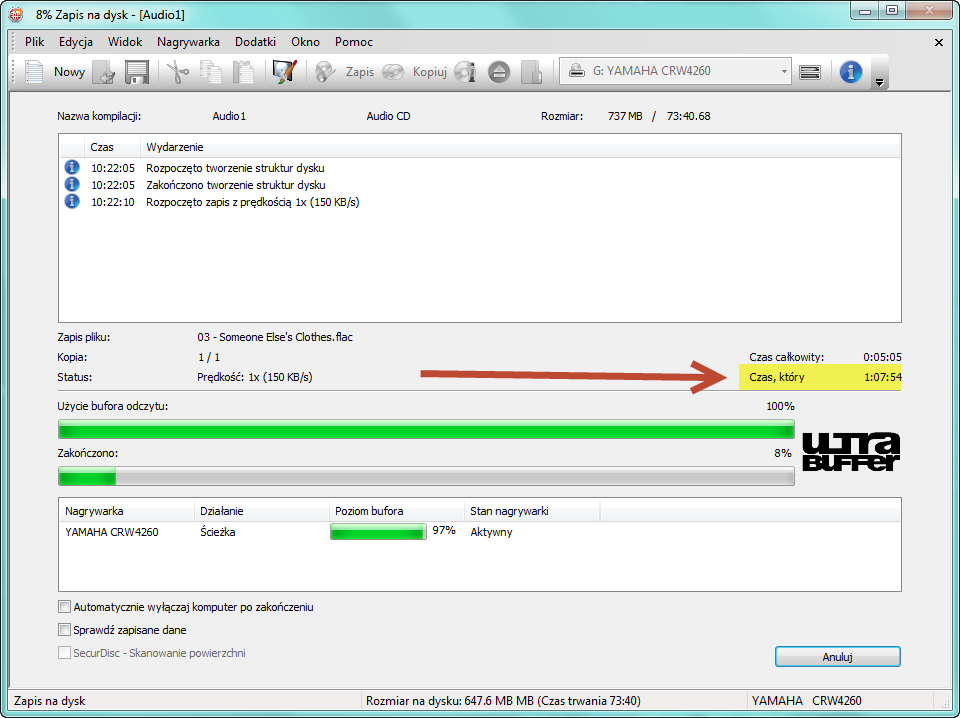This screenshot has width=960, height=718.
Task: Open the G: YAMAHA CRW4260 drive dropdown
Action: (x=675, y=71)
